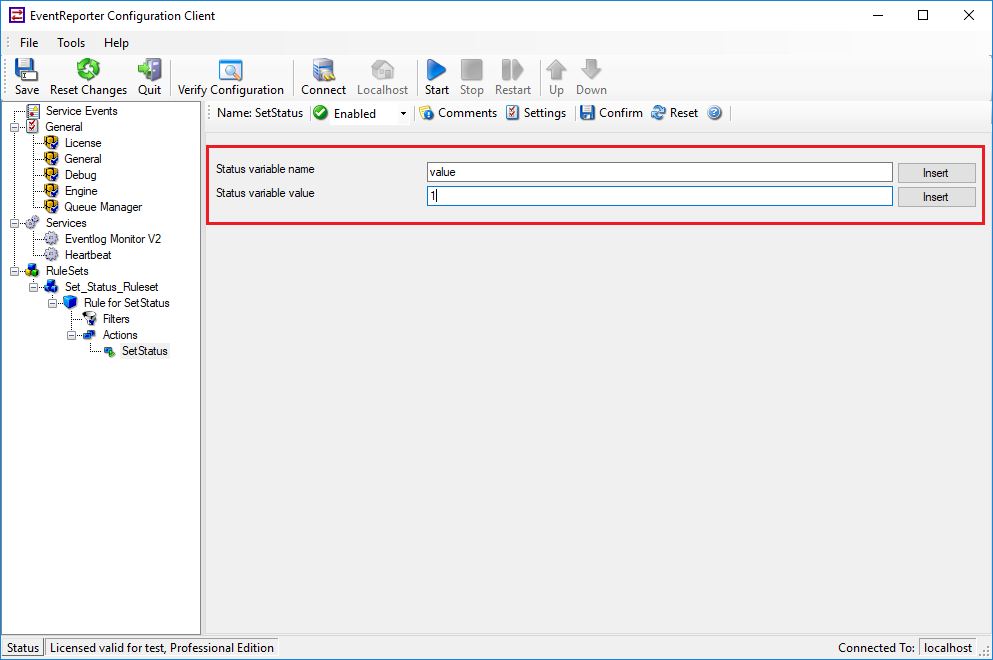The height and width of the screenshot is (660, 993).
Task: Open the Queue Manager node
Action: [x=103, y=207]
